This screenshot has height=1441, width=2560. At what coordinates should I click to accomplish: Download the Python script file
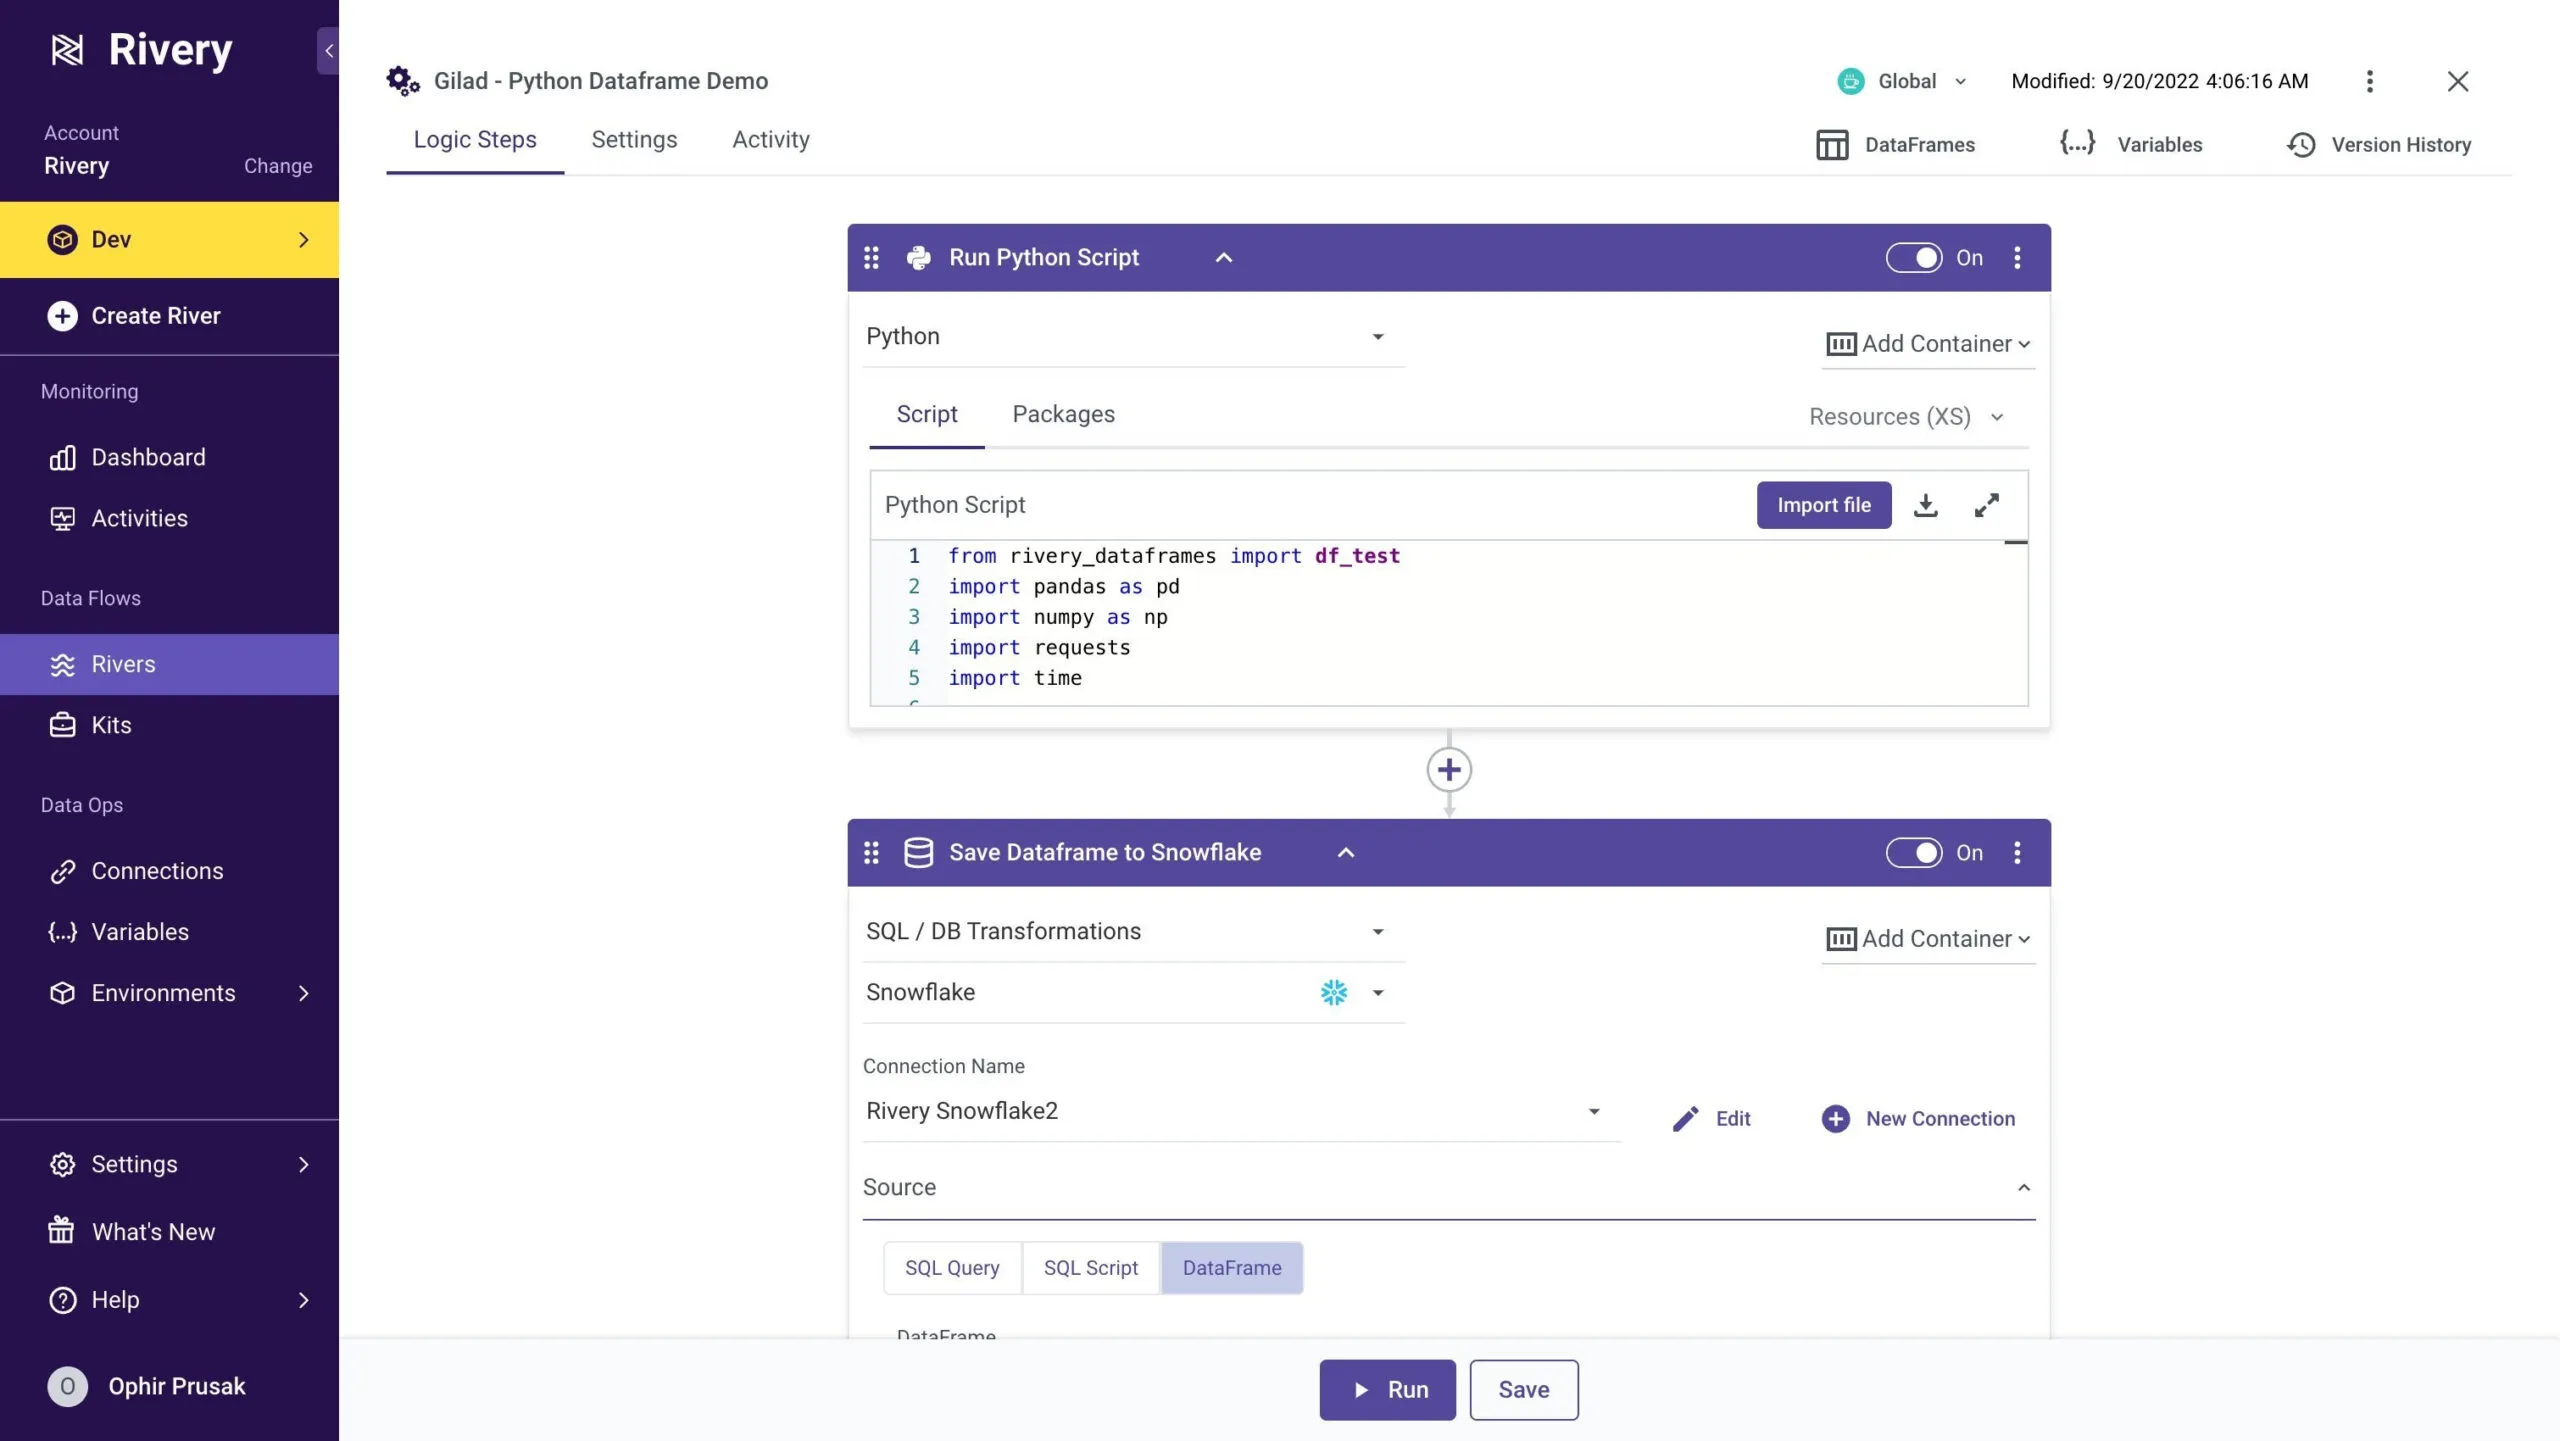tap(1925, 505)
